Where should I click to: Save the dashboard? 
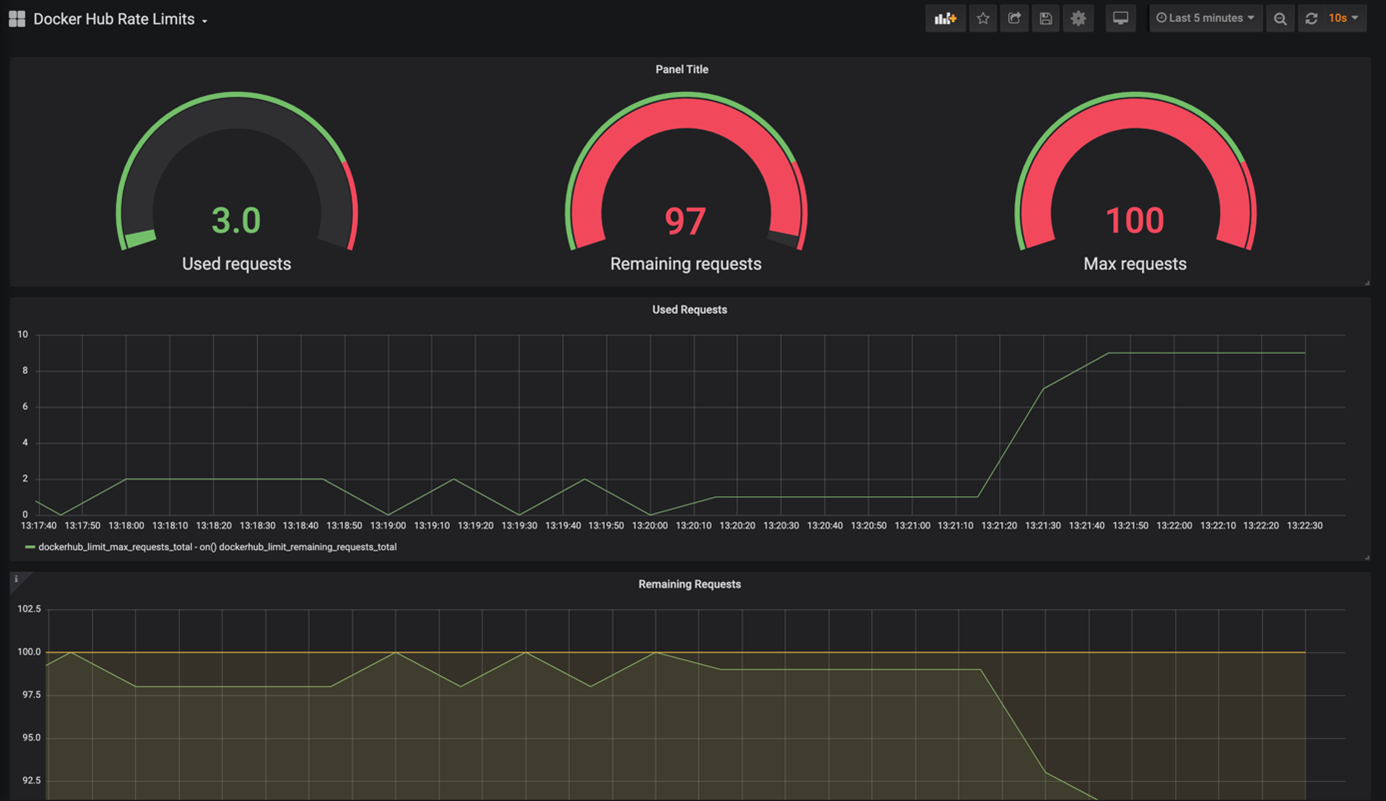(x=1046, y=18)
